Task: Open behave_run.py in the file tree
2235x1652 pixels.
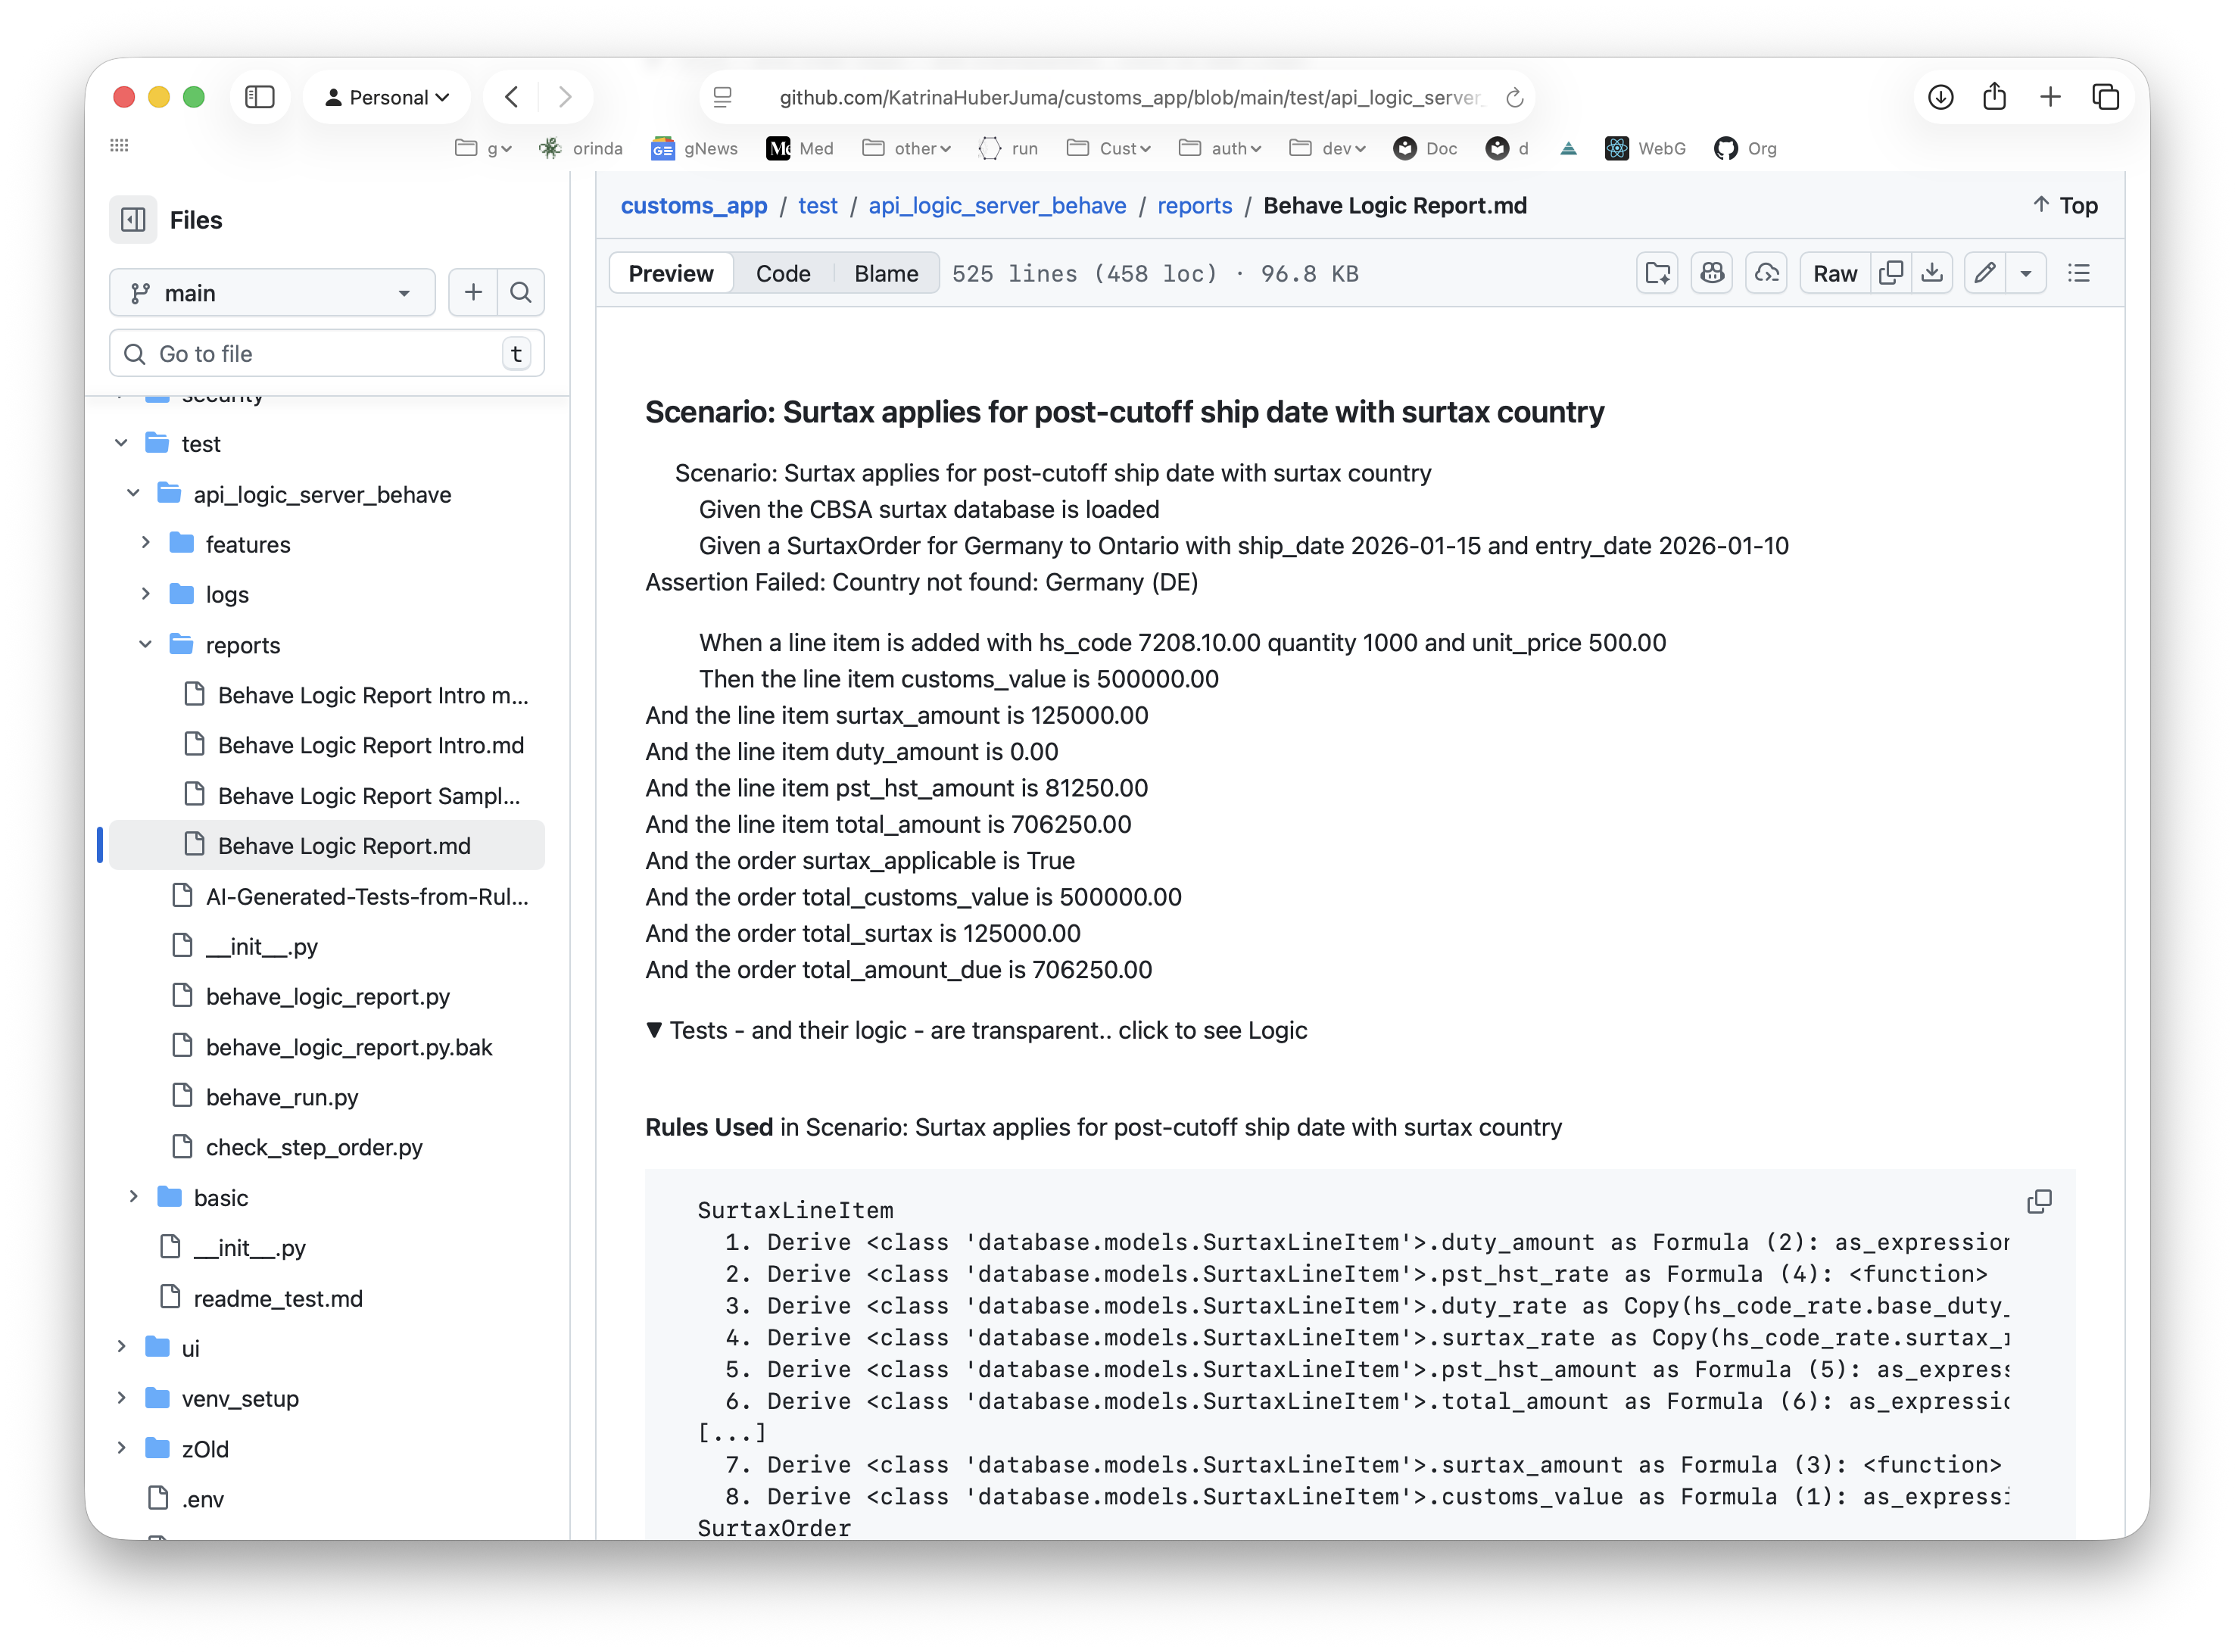Action: tap(282, 1097)
